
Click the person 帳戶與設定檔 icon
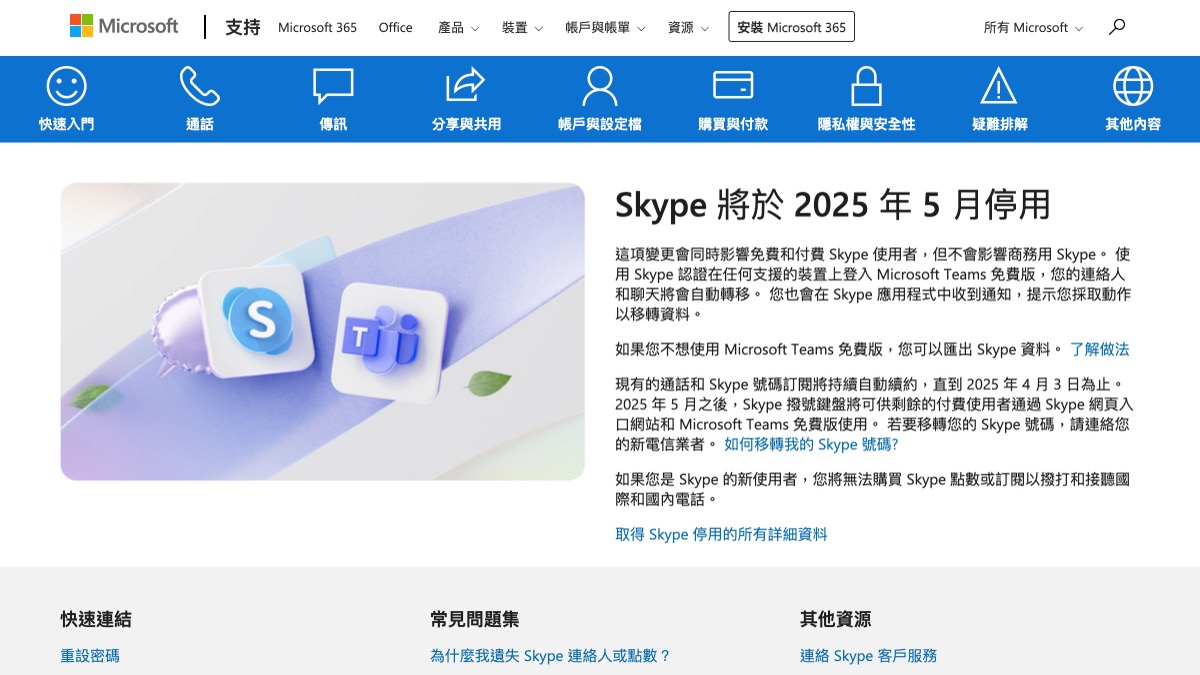[x=600, y=87]
